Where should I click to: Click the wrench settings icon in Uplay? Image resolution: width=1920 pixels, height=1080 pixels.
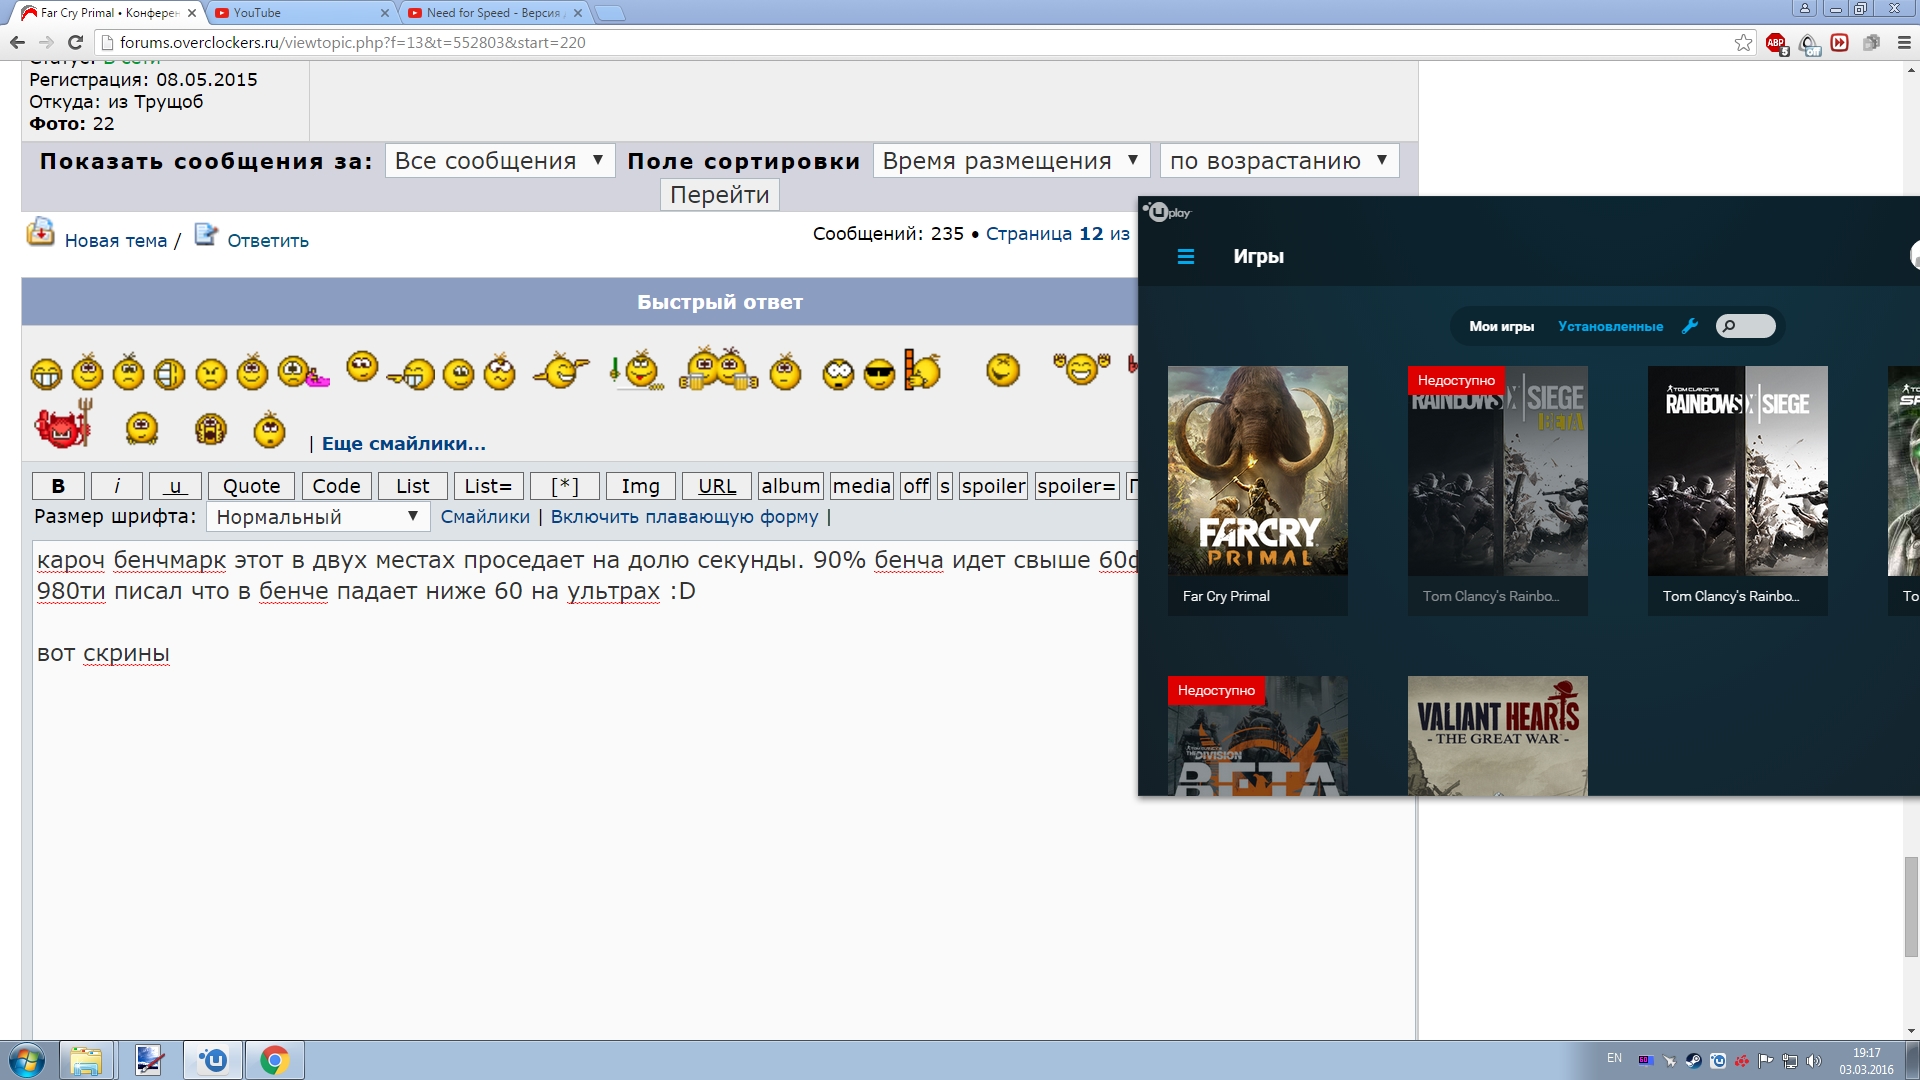(1690, 326)
